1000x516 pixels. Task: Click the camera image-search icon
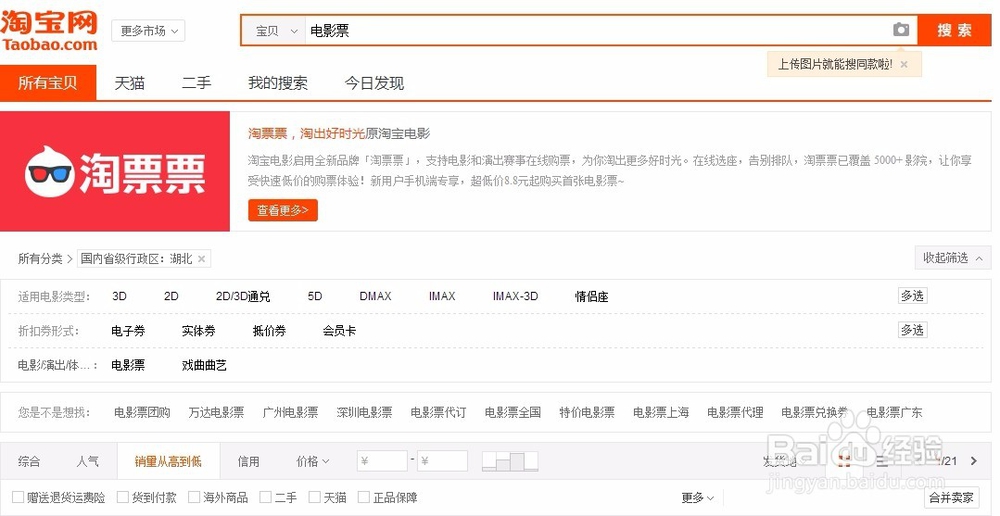901,30
